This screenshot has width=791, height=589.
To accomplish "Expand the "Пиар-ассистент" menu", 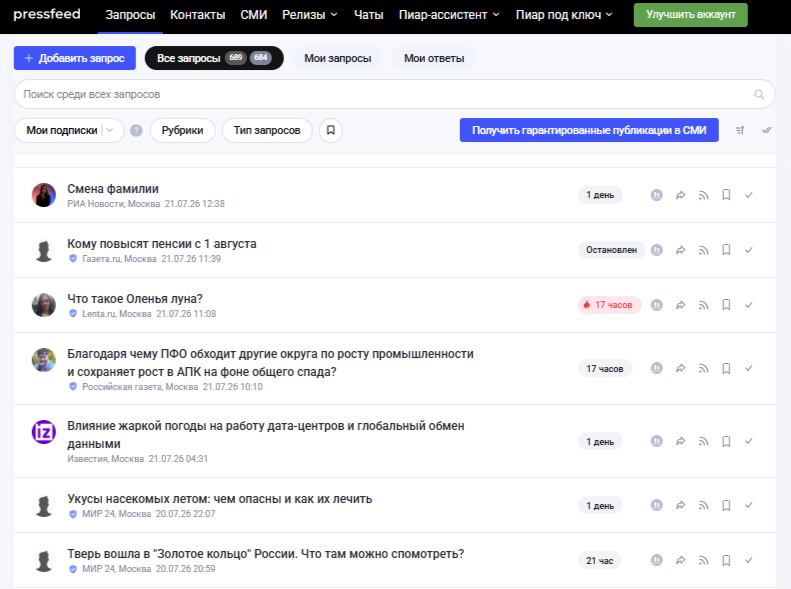I will (449, 15).
